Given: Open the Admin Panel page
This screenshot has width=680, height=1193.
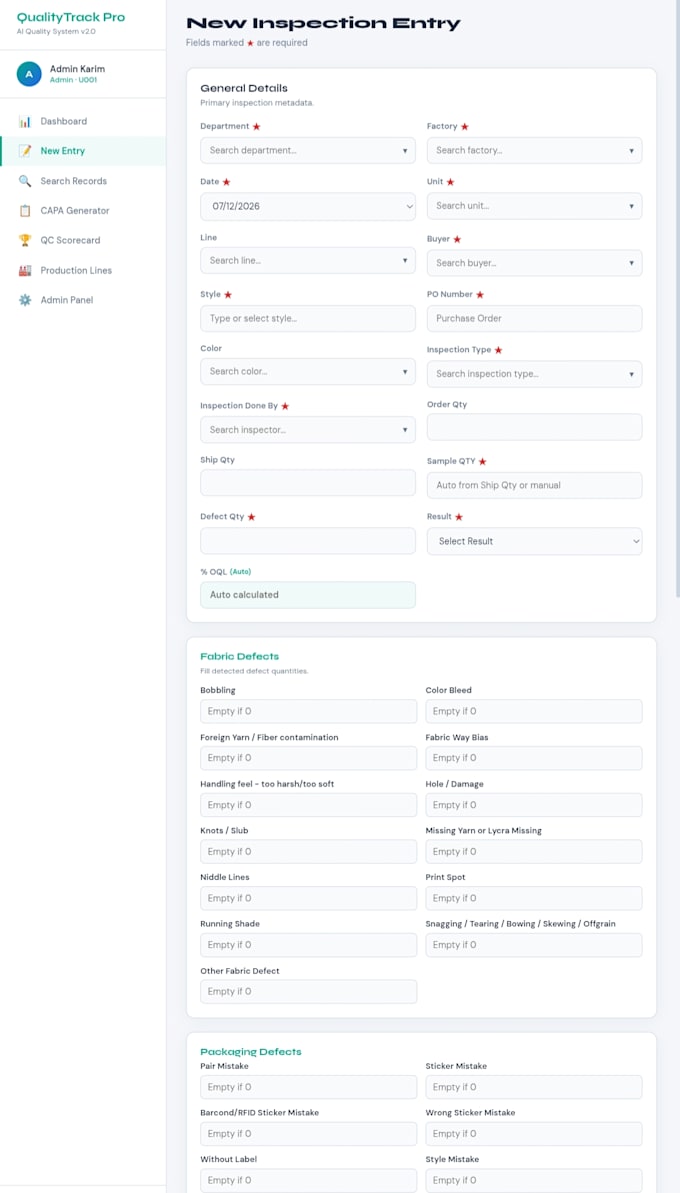Looking at the screenshot, I should (83, 300).
